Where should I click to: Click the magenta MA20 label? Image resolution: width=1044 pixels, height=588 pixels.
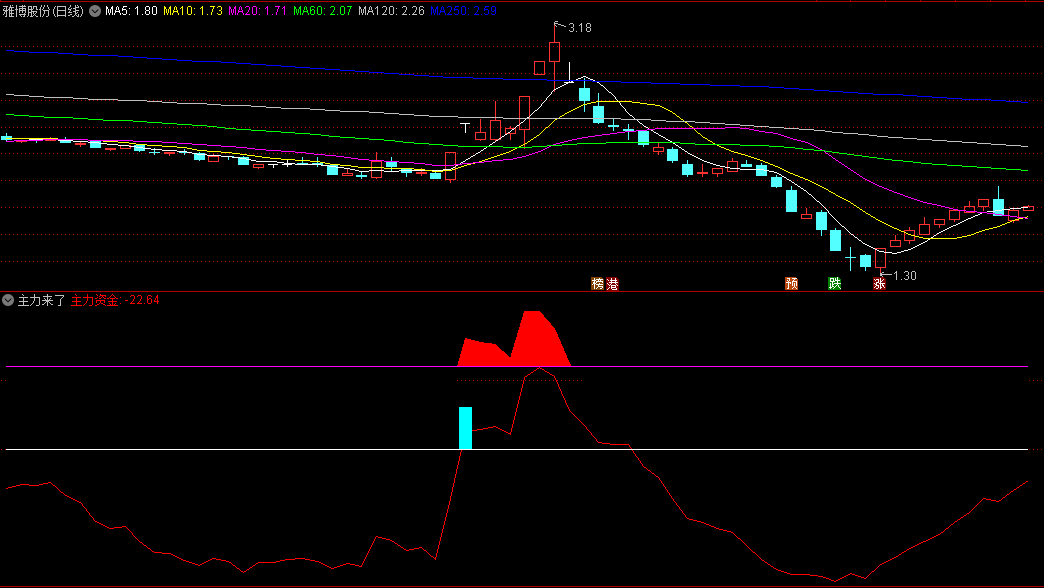pos(257,11)
